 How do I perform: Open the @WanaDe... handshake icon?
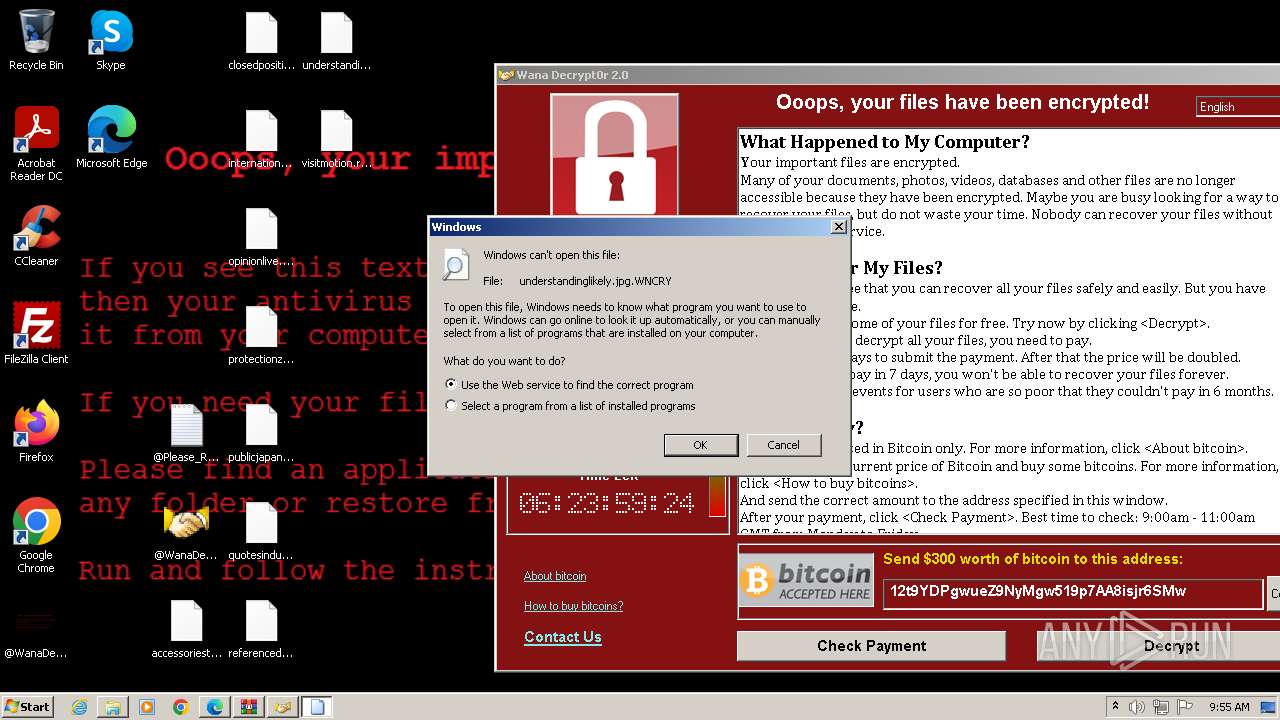pos(186,530)
